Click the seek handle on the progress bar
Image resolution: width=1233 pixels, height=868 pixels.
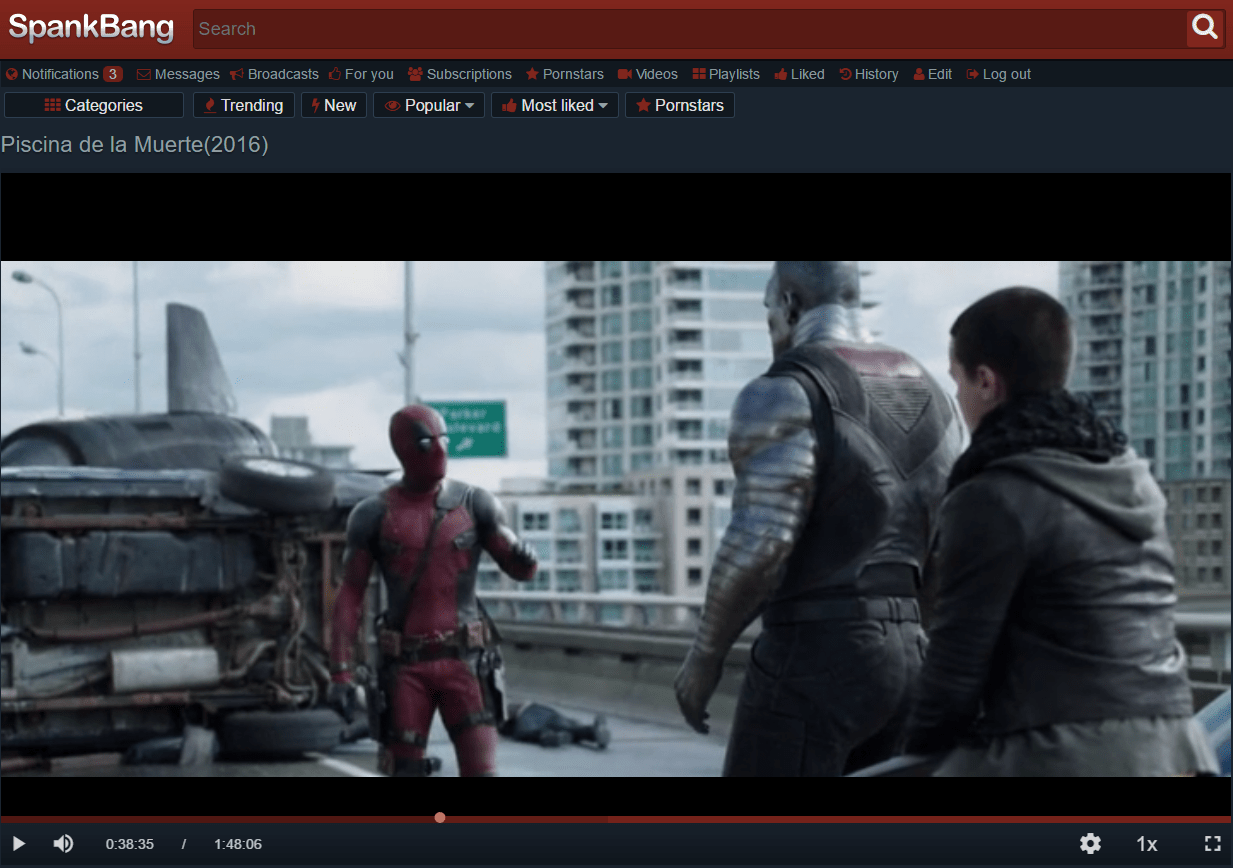click(440, 818)
